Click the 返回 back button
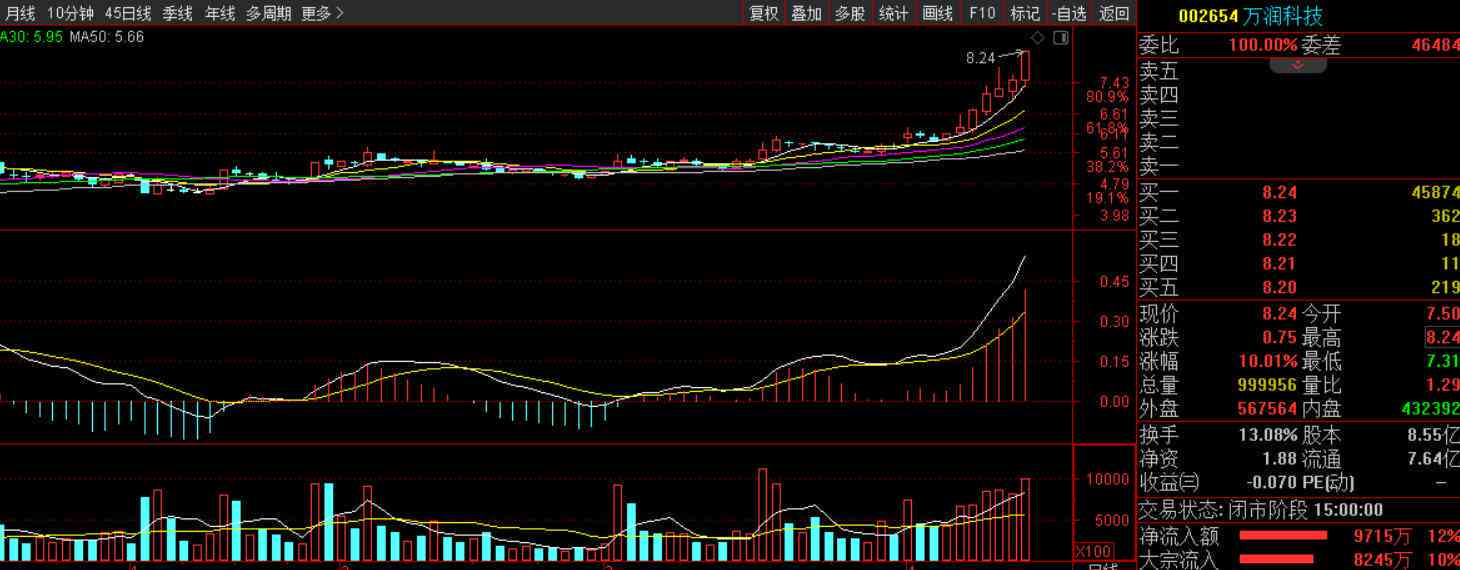This screenshot has height=570, width=1460. click(1114, 13)
